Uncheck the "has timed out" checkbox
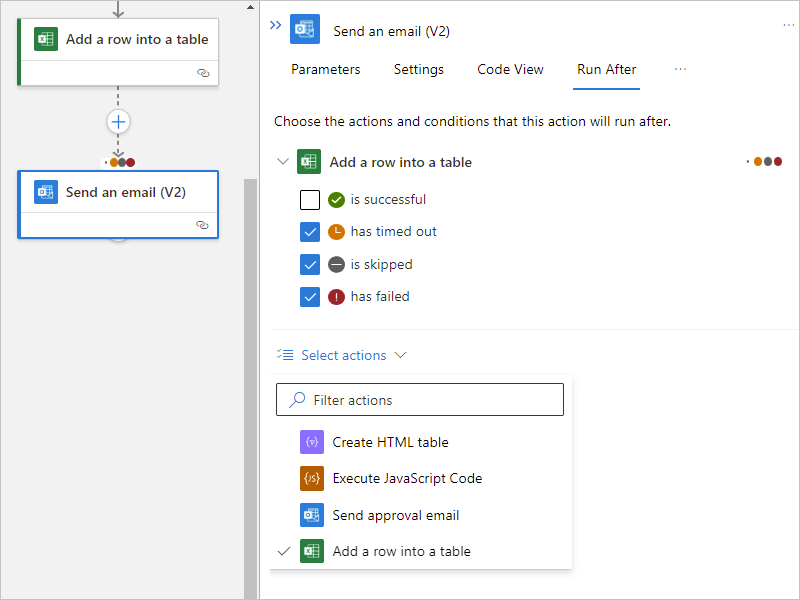800x600 pixels. pos(310,232)
